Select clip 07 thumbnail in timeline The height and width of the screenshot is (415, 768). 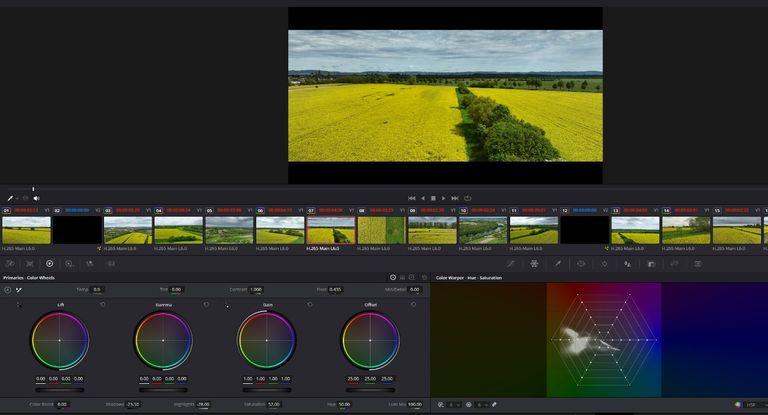click(331, 230)
